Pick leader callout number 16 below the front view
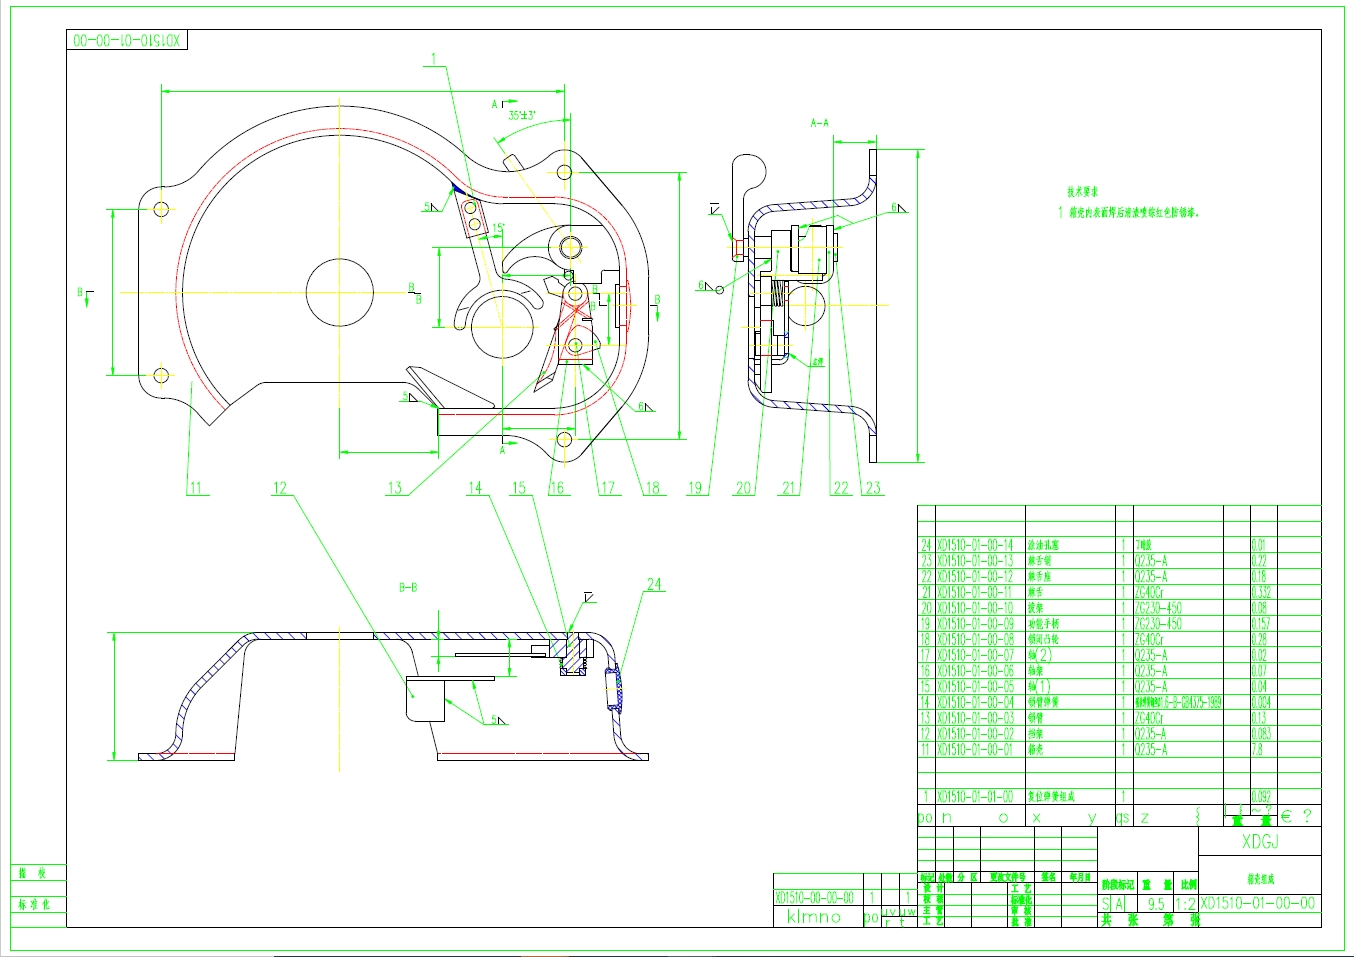The width and height of the screenshot is (1354, 957). click(x=557, y=488)
